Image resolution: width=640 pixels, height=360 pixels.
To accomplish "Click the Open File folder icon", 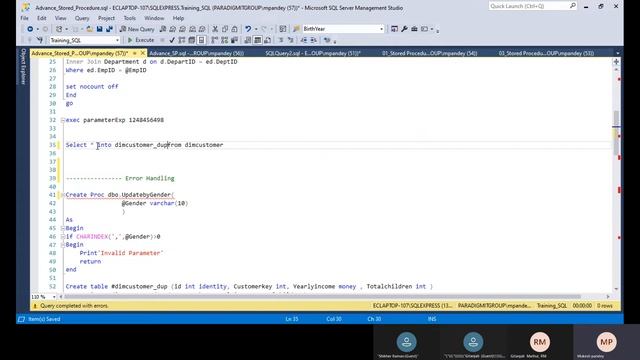I will coord(89,29).
